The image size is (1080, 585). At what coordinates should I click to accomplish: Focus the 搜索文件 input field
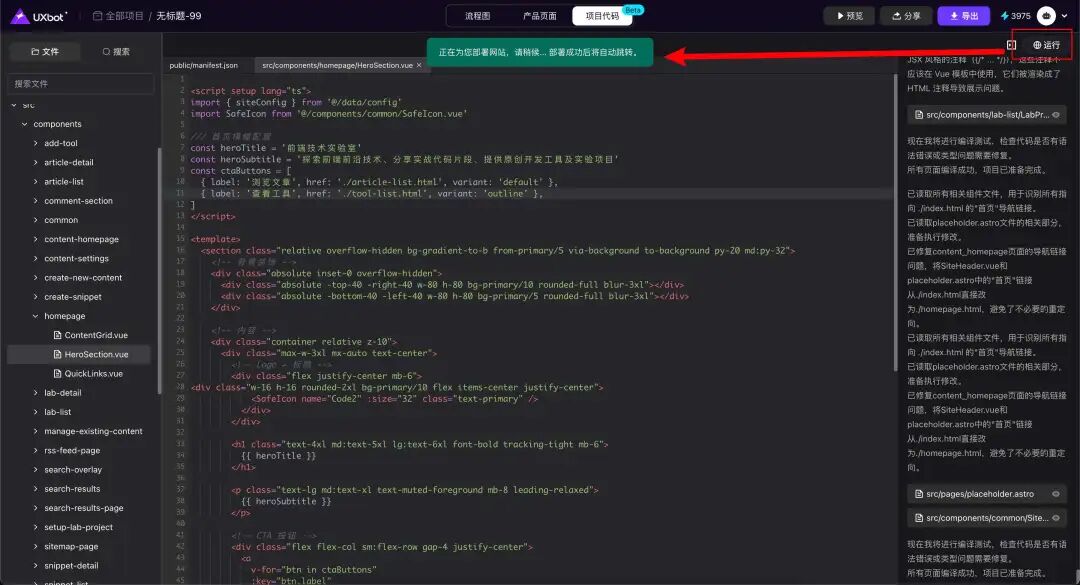pyautogui.click(x=81, y=83)
